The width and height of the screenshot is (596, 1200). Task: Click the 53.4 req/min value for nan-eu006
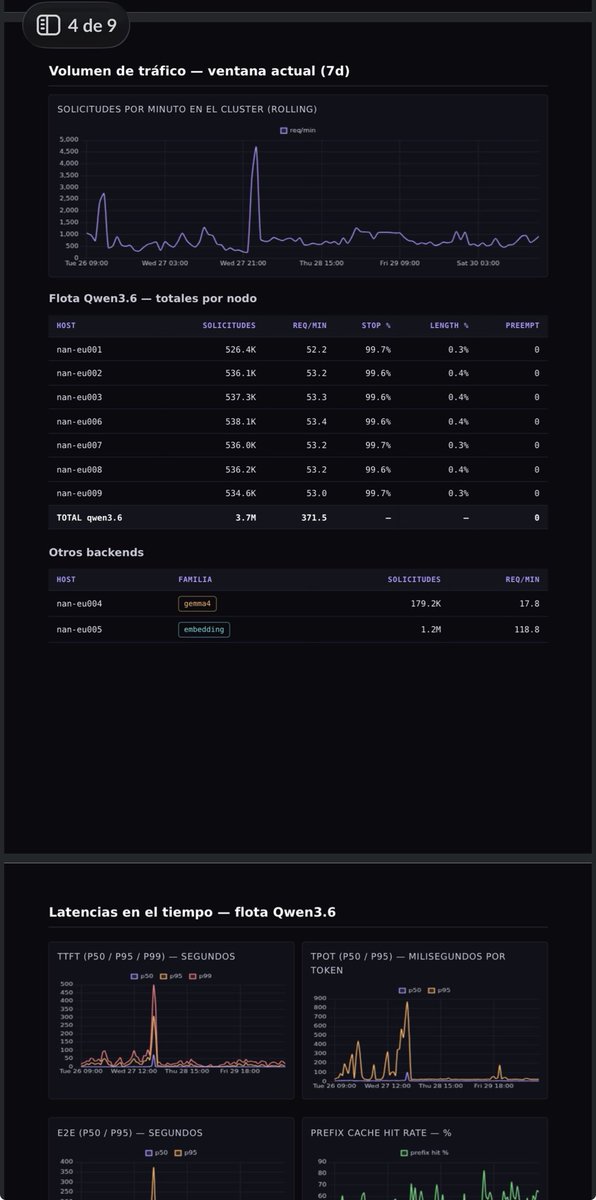pos(317,422)
